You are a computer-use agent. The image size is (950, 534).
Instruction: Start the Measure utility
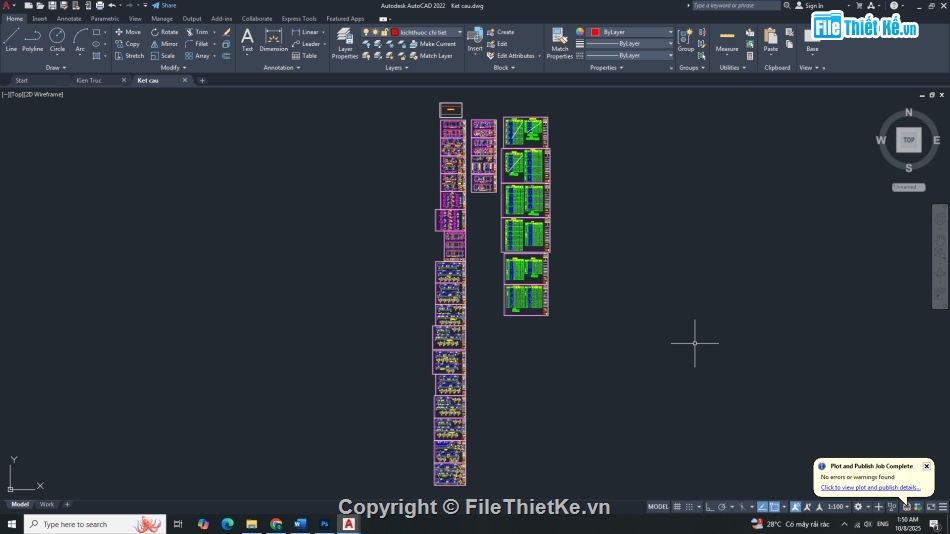pos(727,40)
